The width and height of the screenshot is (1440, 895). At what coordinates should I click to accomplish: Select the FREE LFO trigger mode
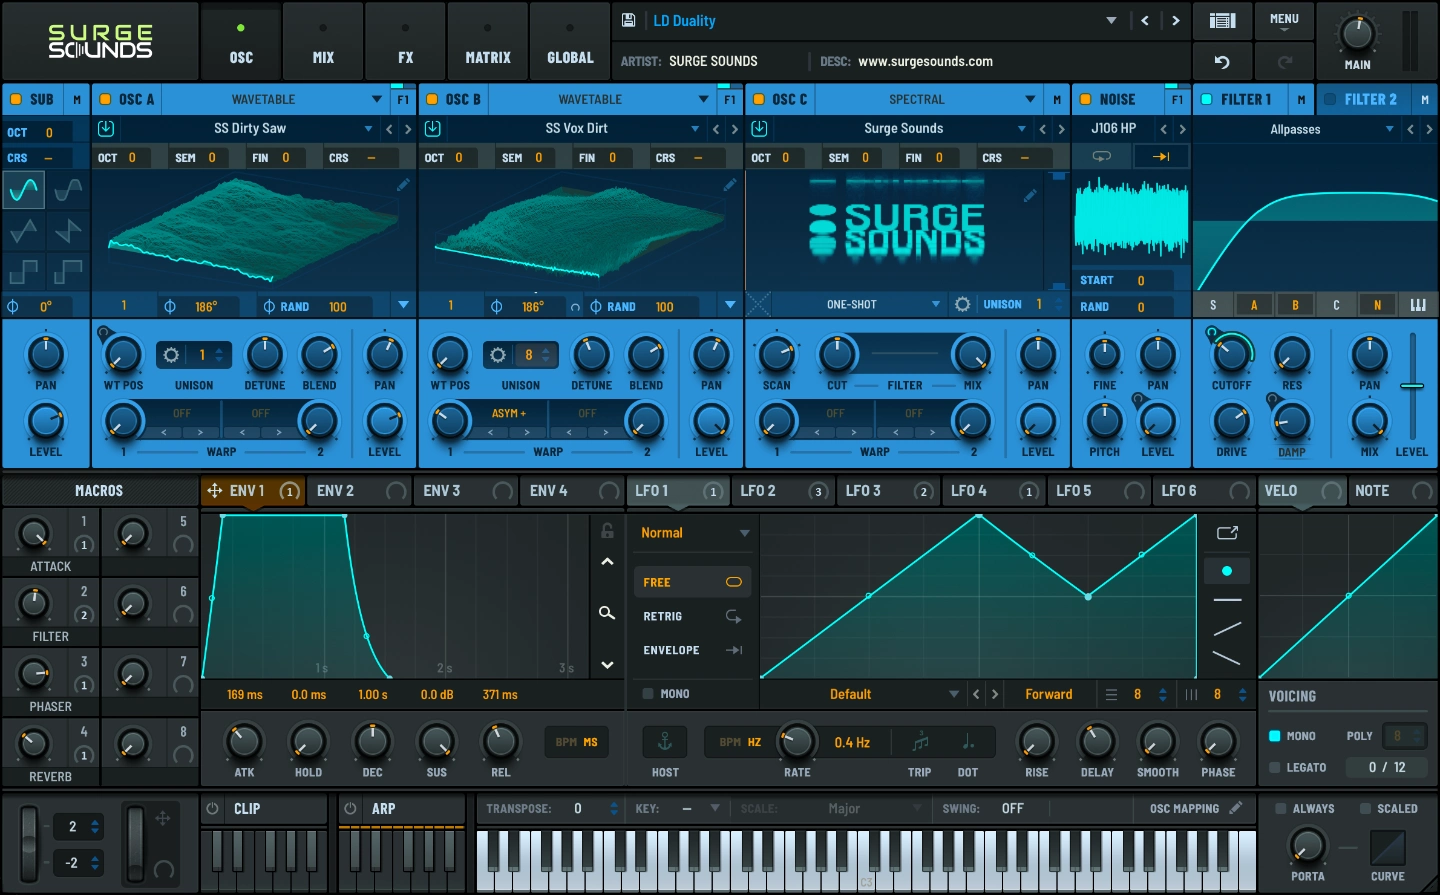692,582
